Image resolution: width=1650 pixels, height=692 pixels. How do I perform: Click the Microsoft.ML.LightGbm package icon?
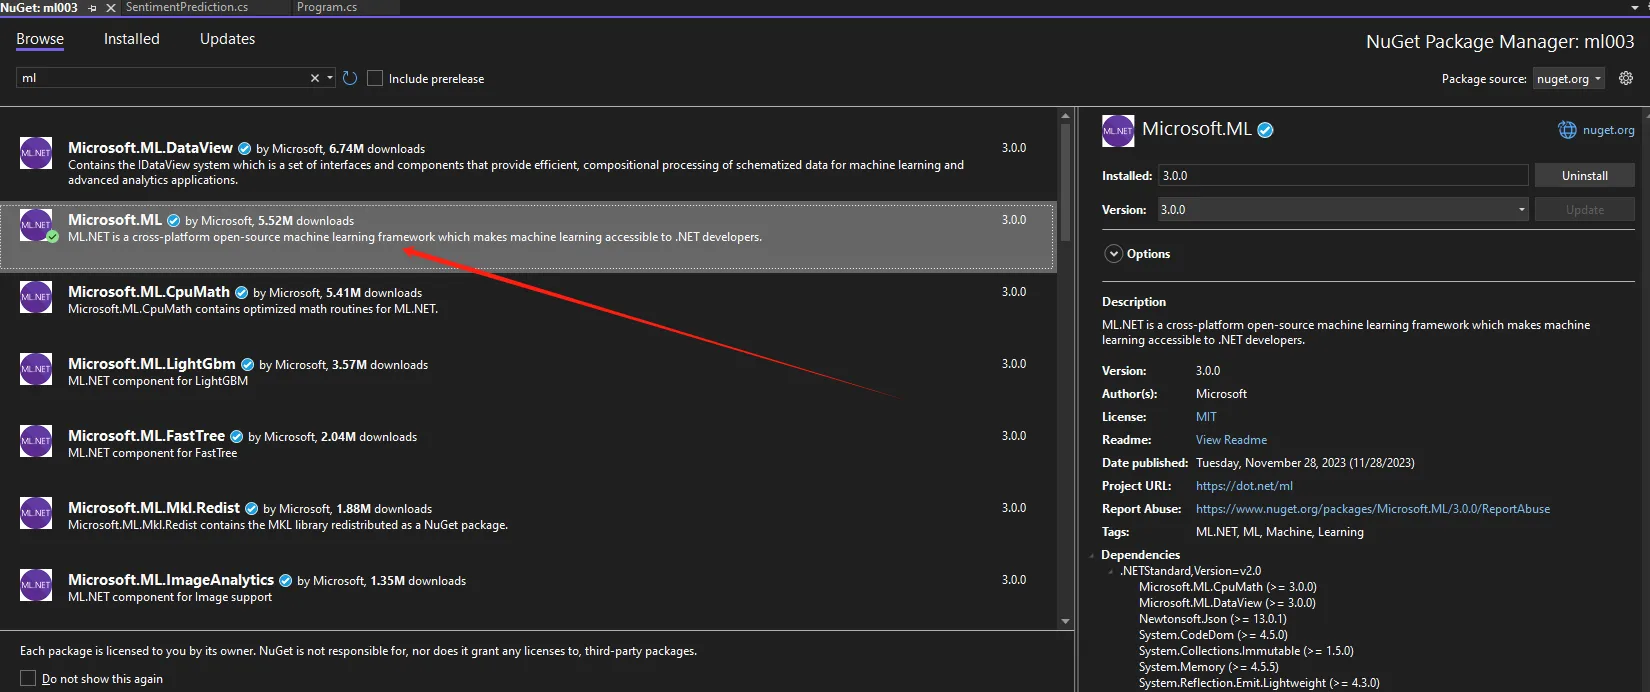pos(36,369)
